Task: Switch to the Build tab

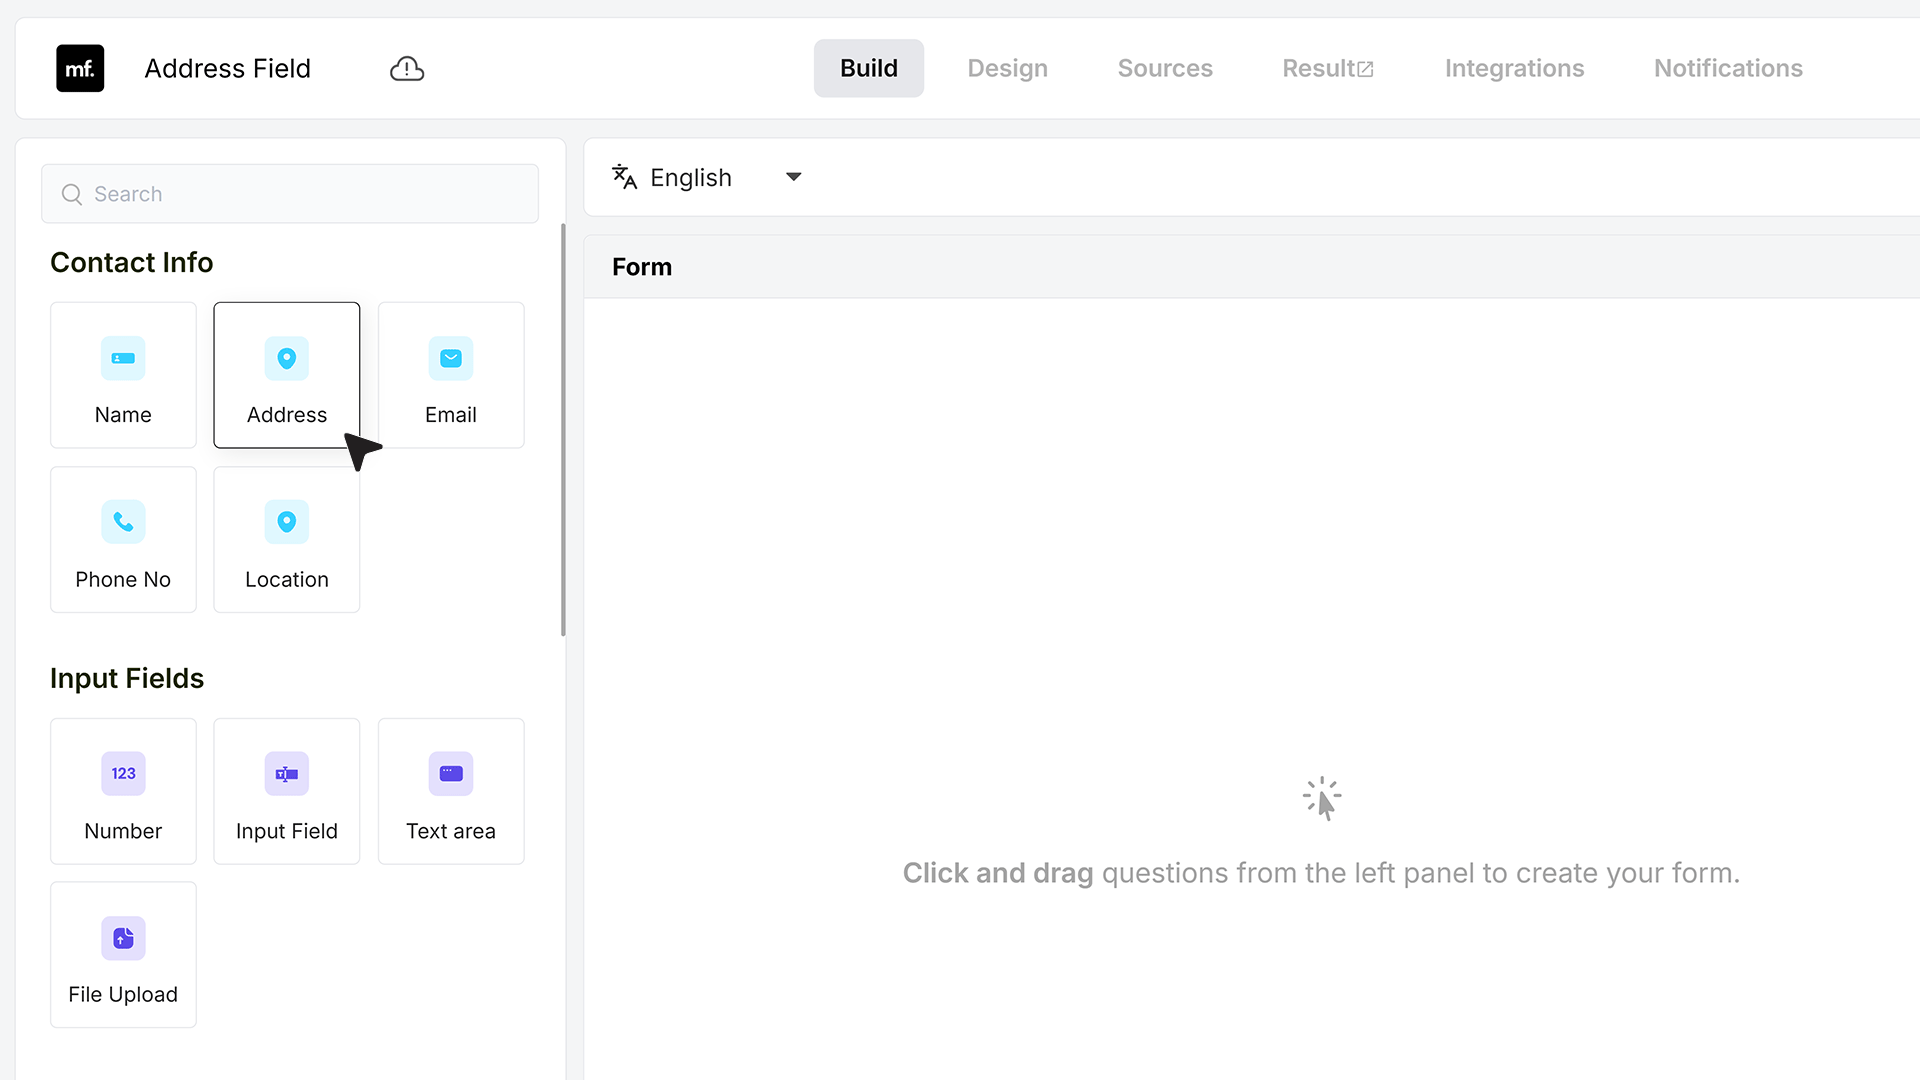Action: pyautogui.click(x=869, y=68)
